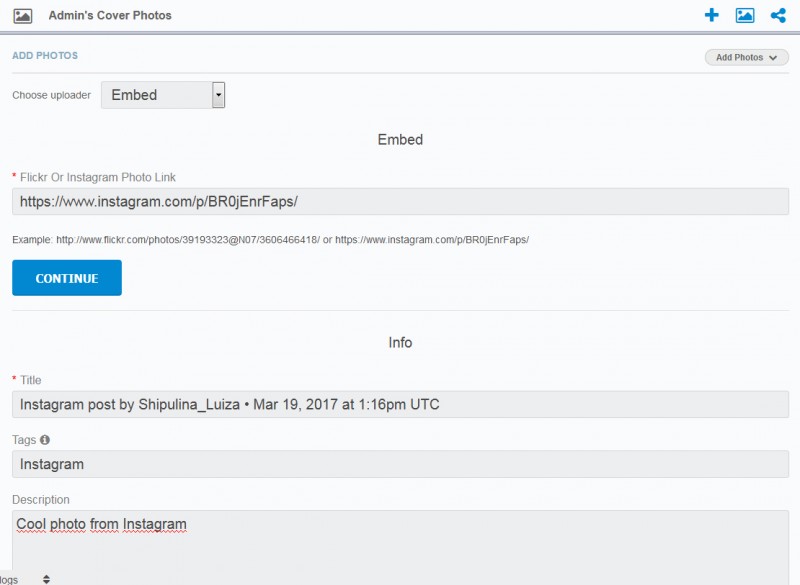Click the ADD PHOTOS heading
Screen dimensions: 800x585
[45, 56]
